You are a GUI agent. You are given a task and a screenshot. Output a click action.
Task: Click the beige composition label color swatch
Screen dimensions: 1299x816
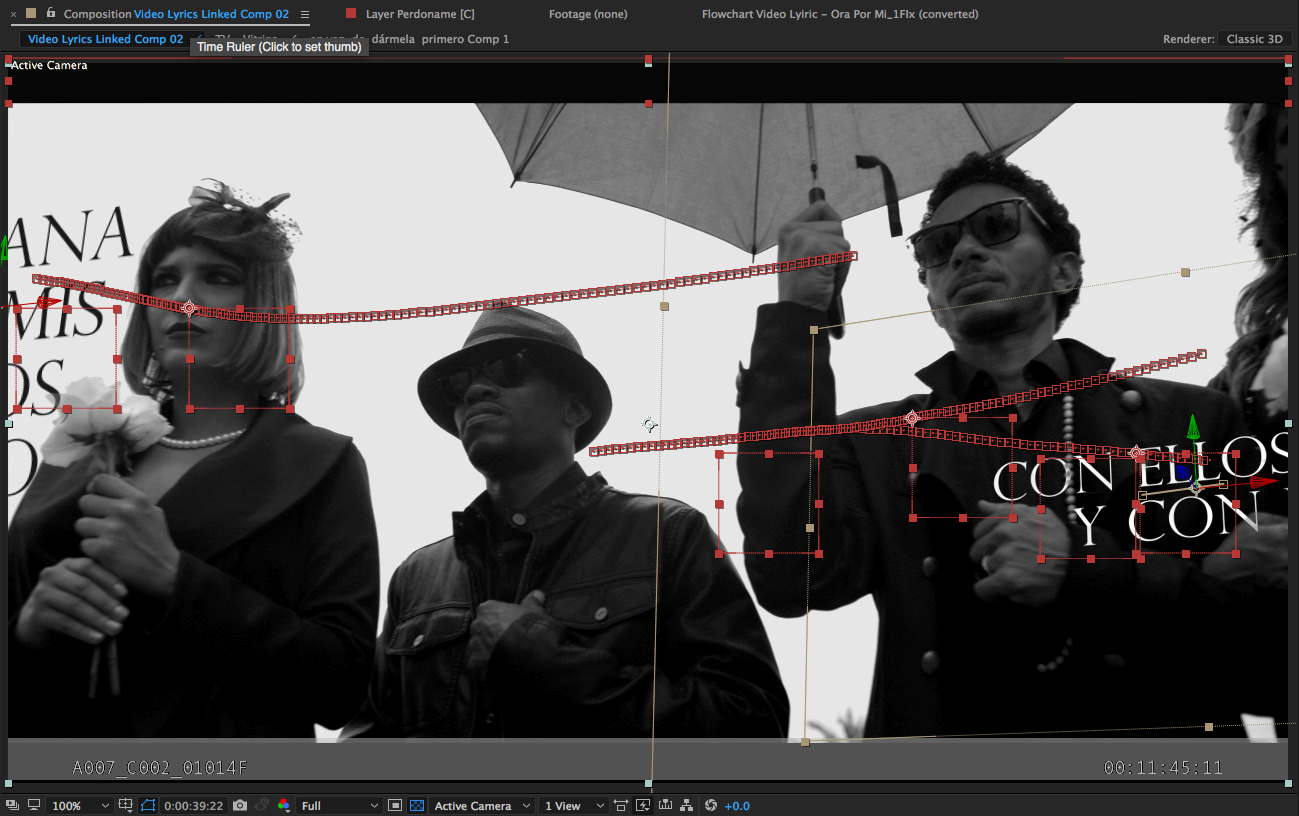pos(31,13)
